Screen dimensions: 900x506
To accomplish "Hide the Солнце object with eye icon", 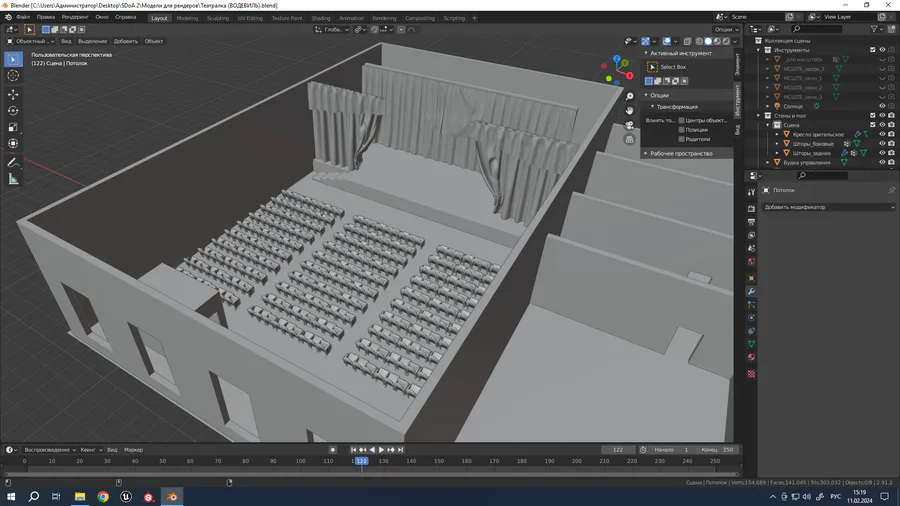I will pyautogui.click(x=882, y=106).
